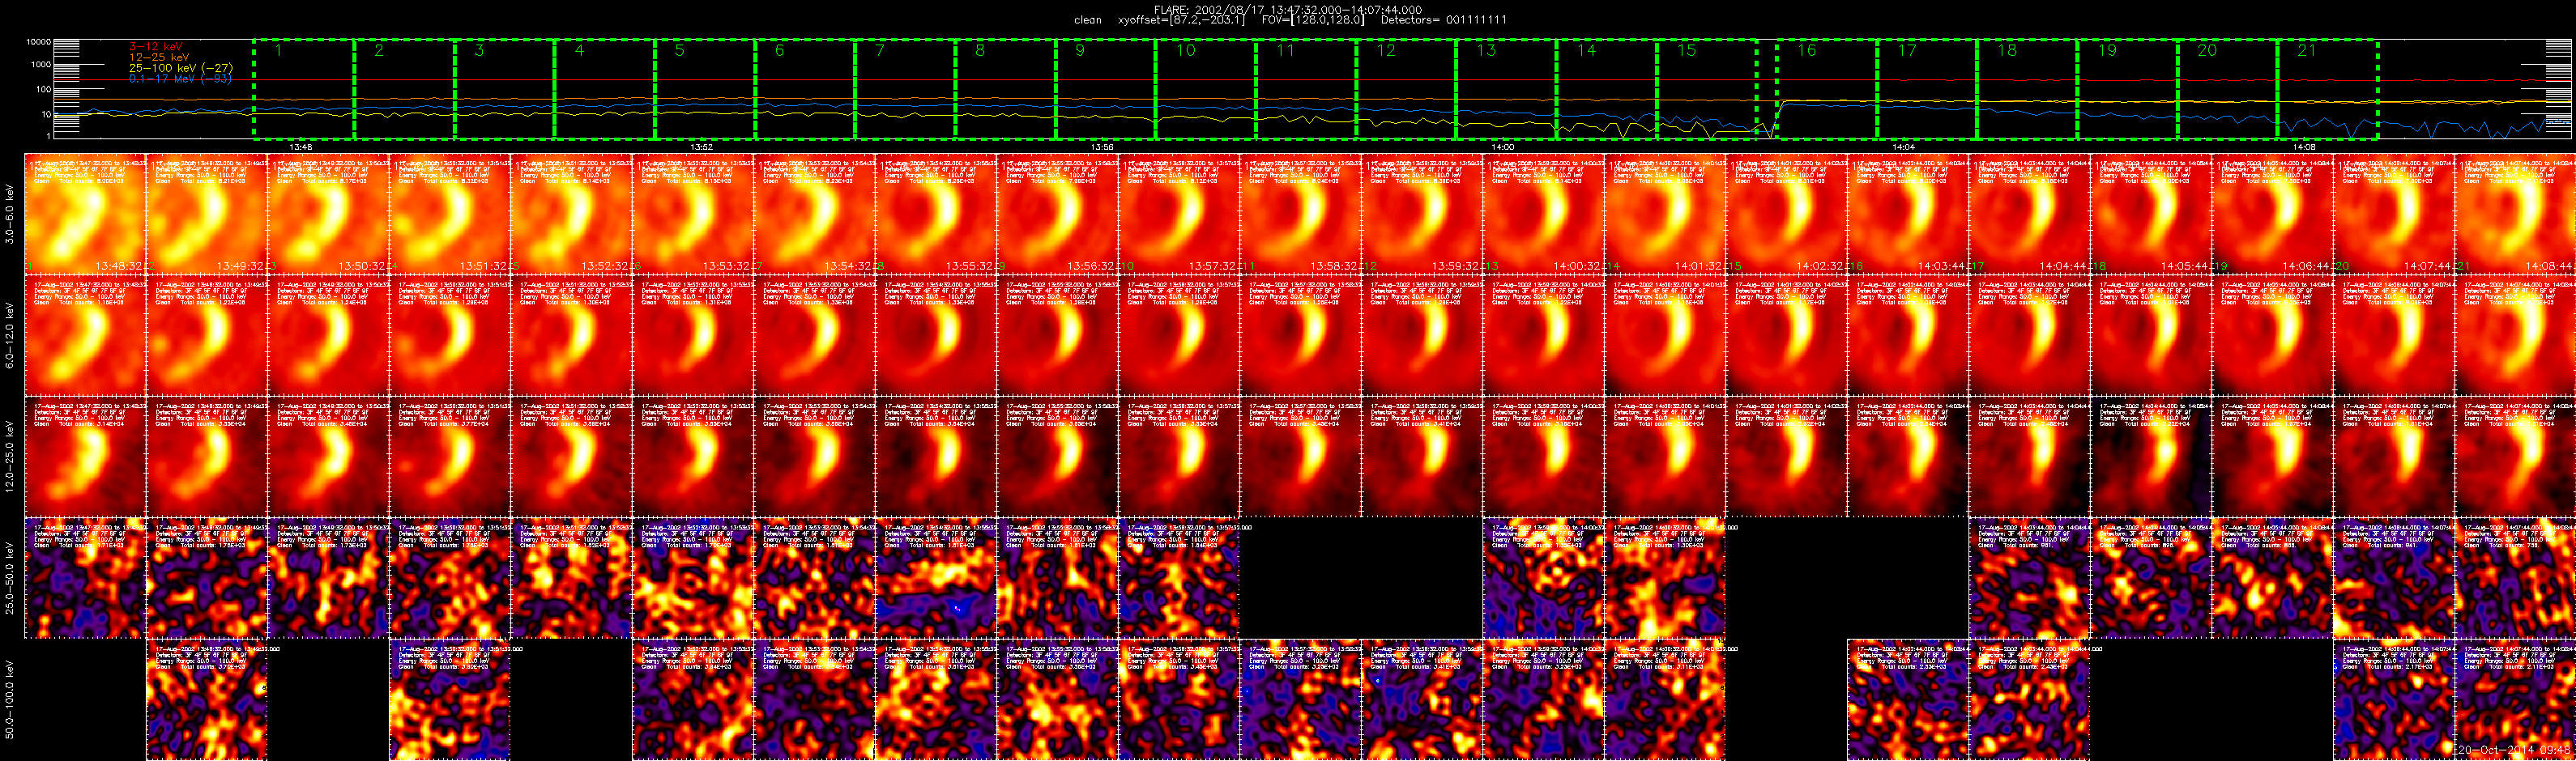The height and width of the screenshot is (761, 2576).
Task: Select interval 5 in the light curve
Action: pos(705,89)
